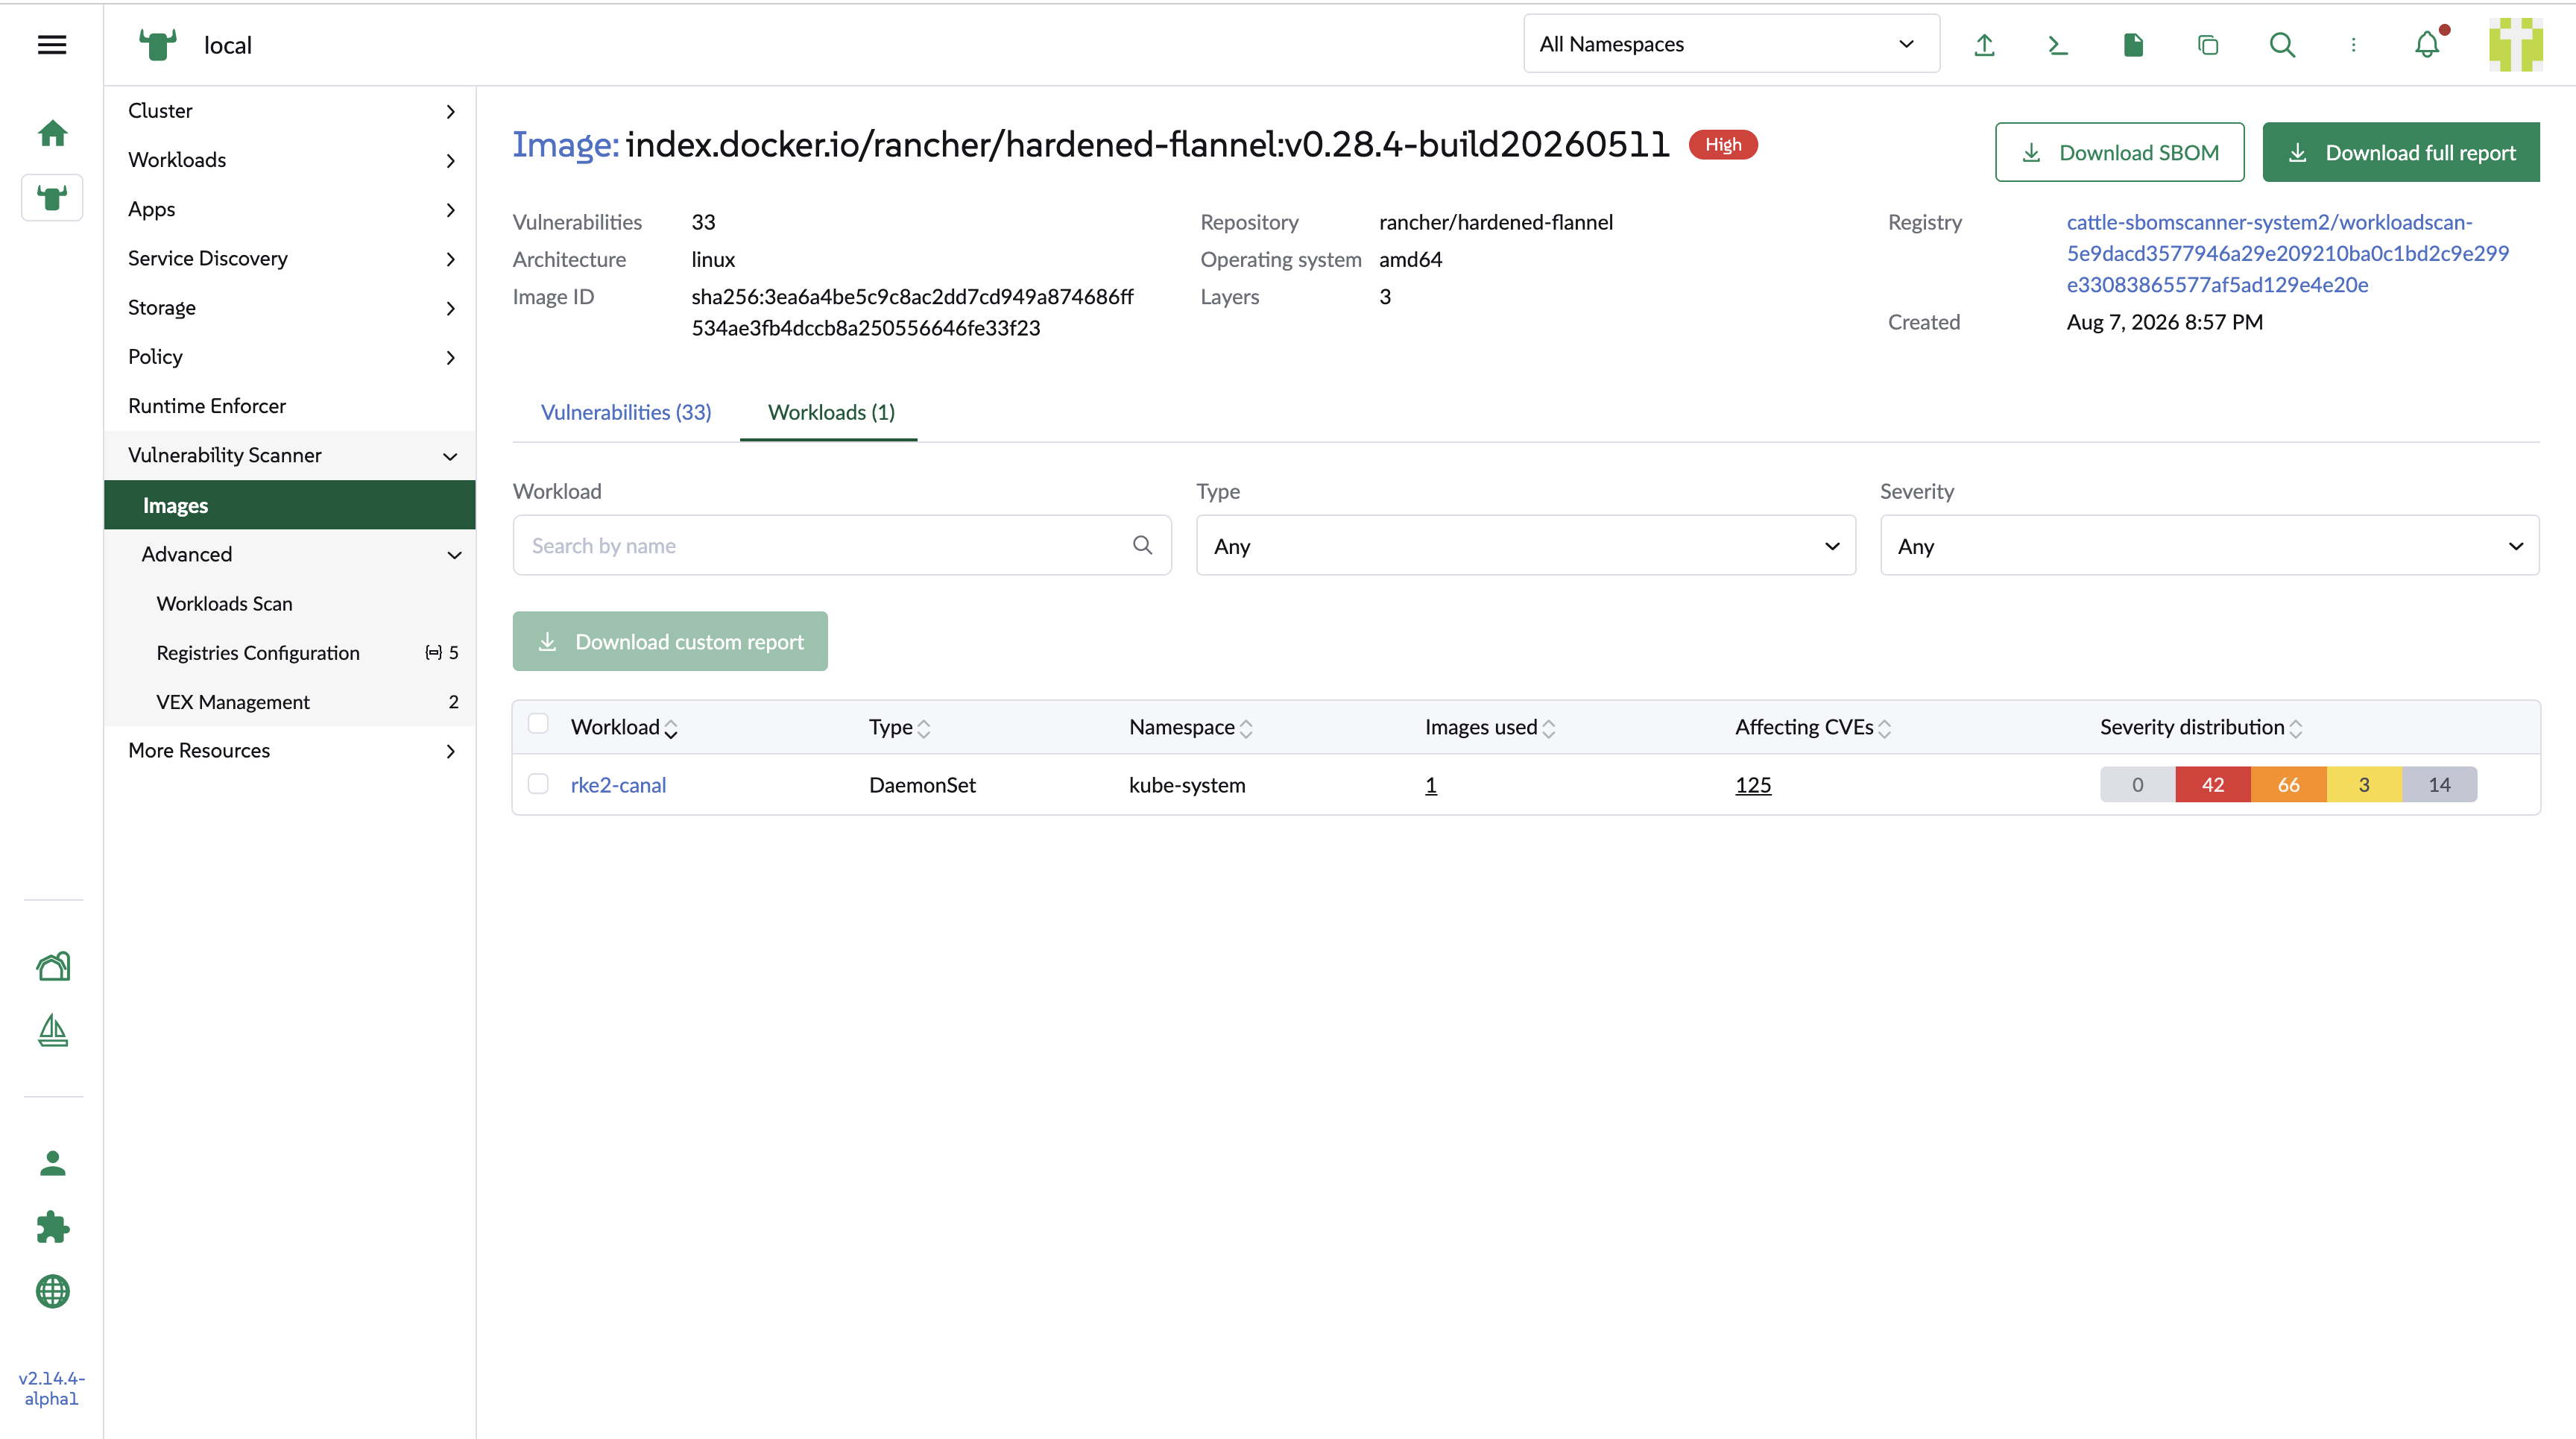Click the v2.14.4-alpha1 version link
The height and width of the screenshot is (1439, 2576).
(52, 1388)
